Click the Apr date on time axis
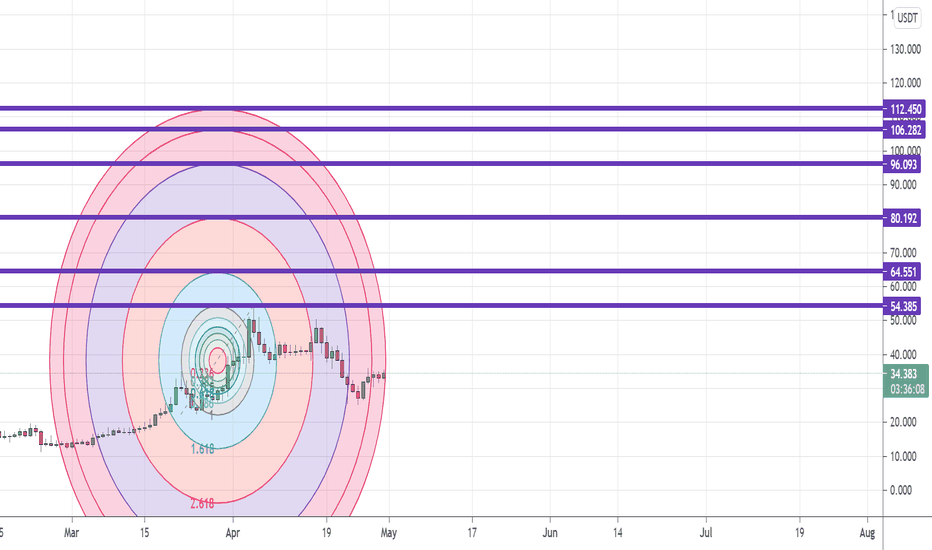Viewport: 932px width, 550px height. [x=232, y=533]
